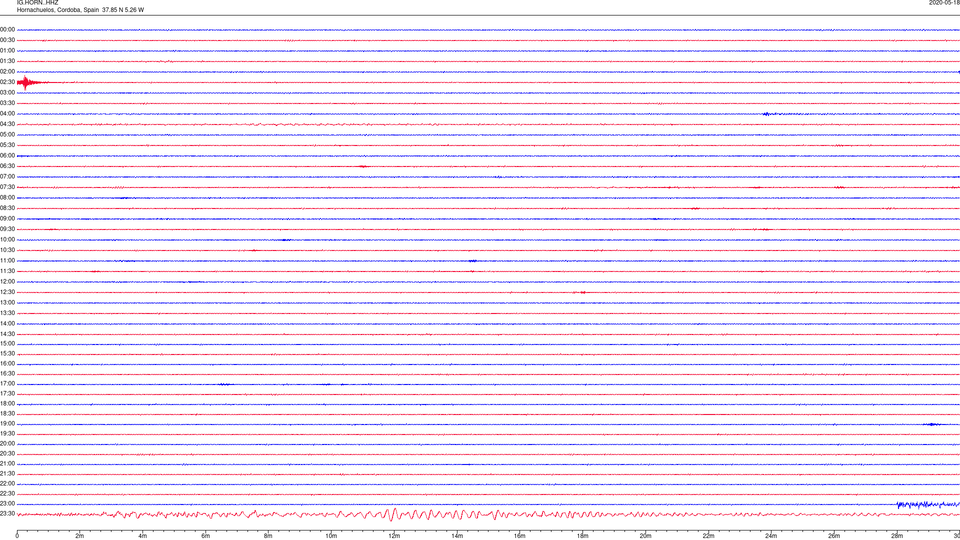Click the 12:00 time label
Image resolution: width=960 pixels, height=540 pixels.
(7, 282)
